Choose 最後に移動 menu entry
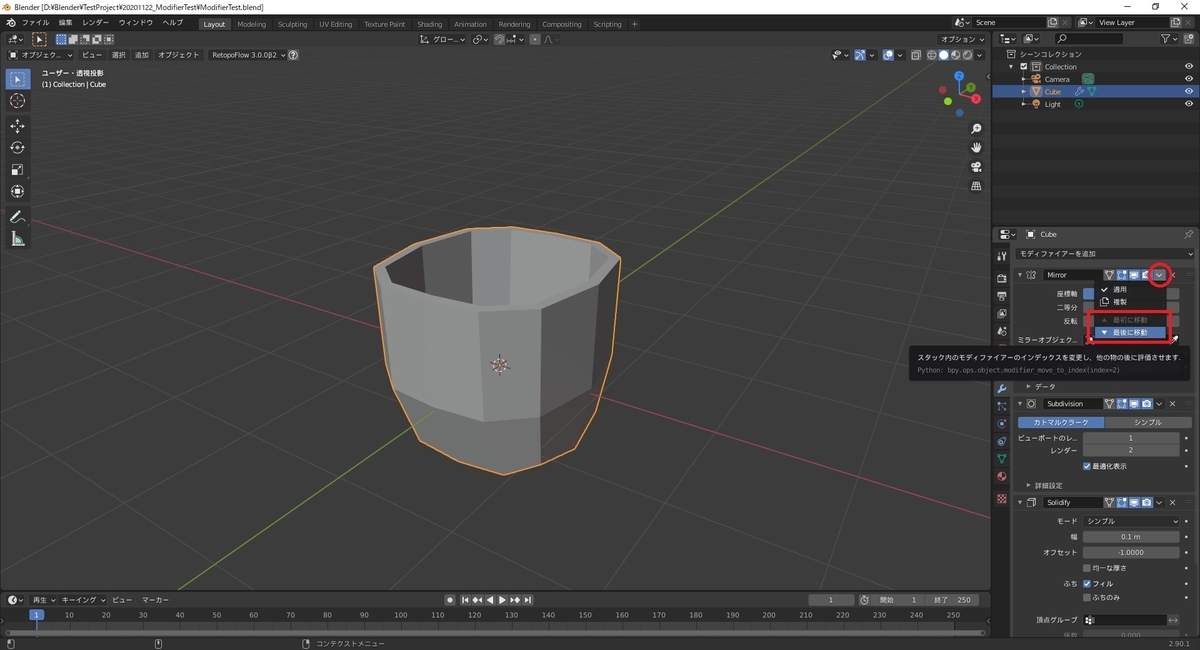Image resolution: width=1200 pixels, height=650 pixels. 1130,332
